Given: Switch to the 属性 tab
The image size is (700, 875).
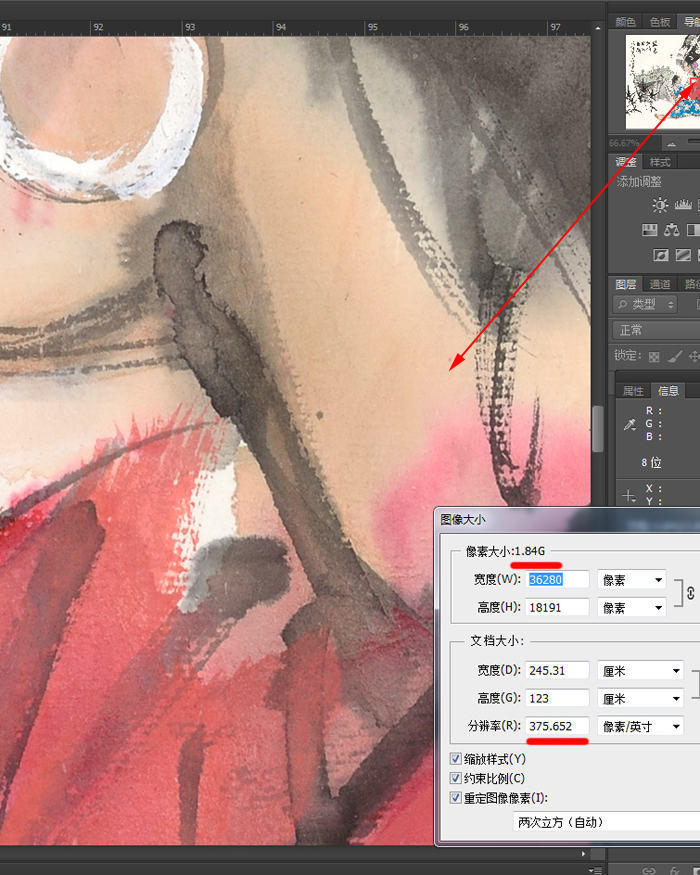Looking at the screenshot, I should (633, 391).
